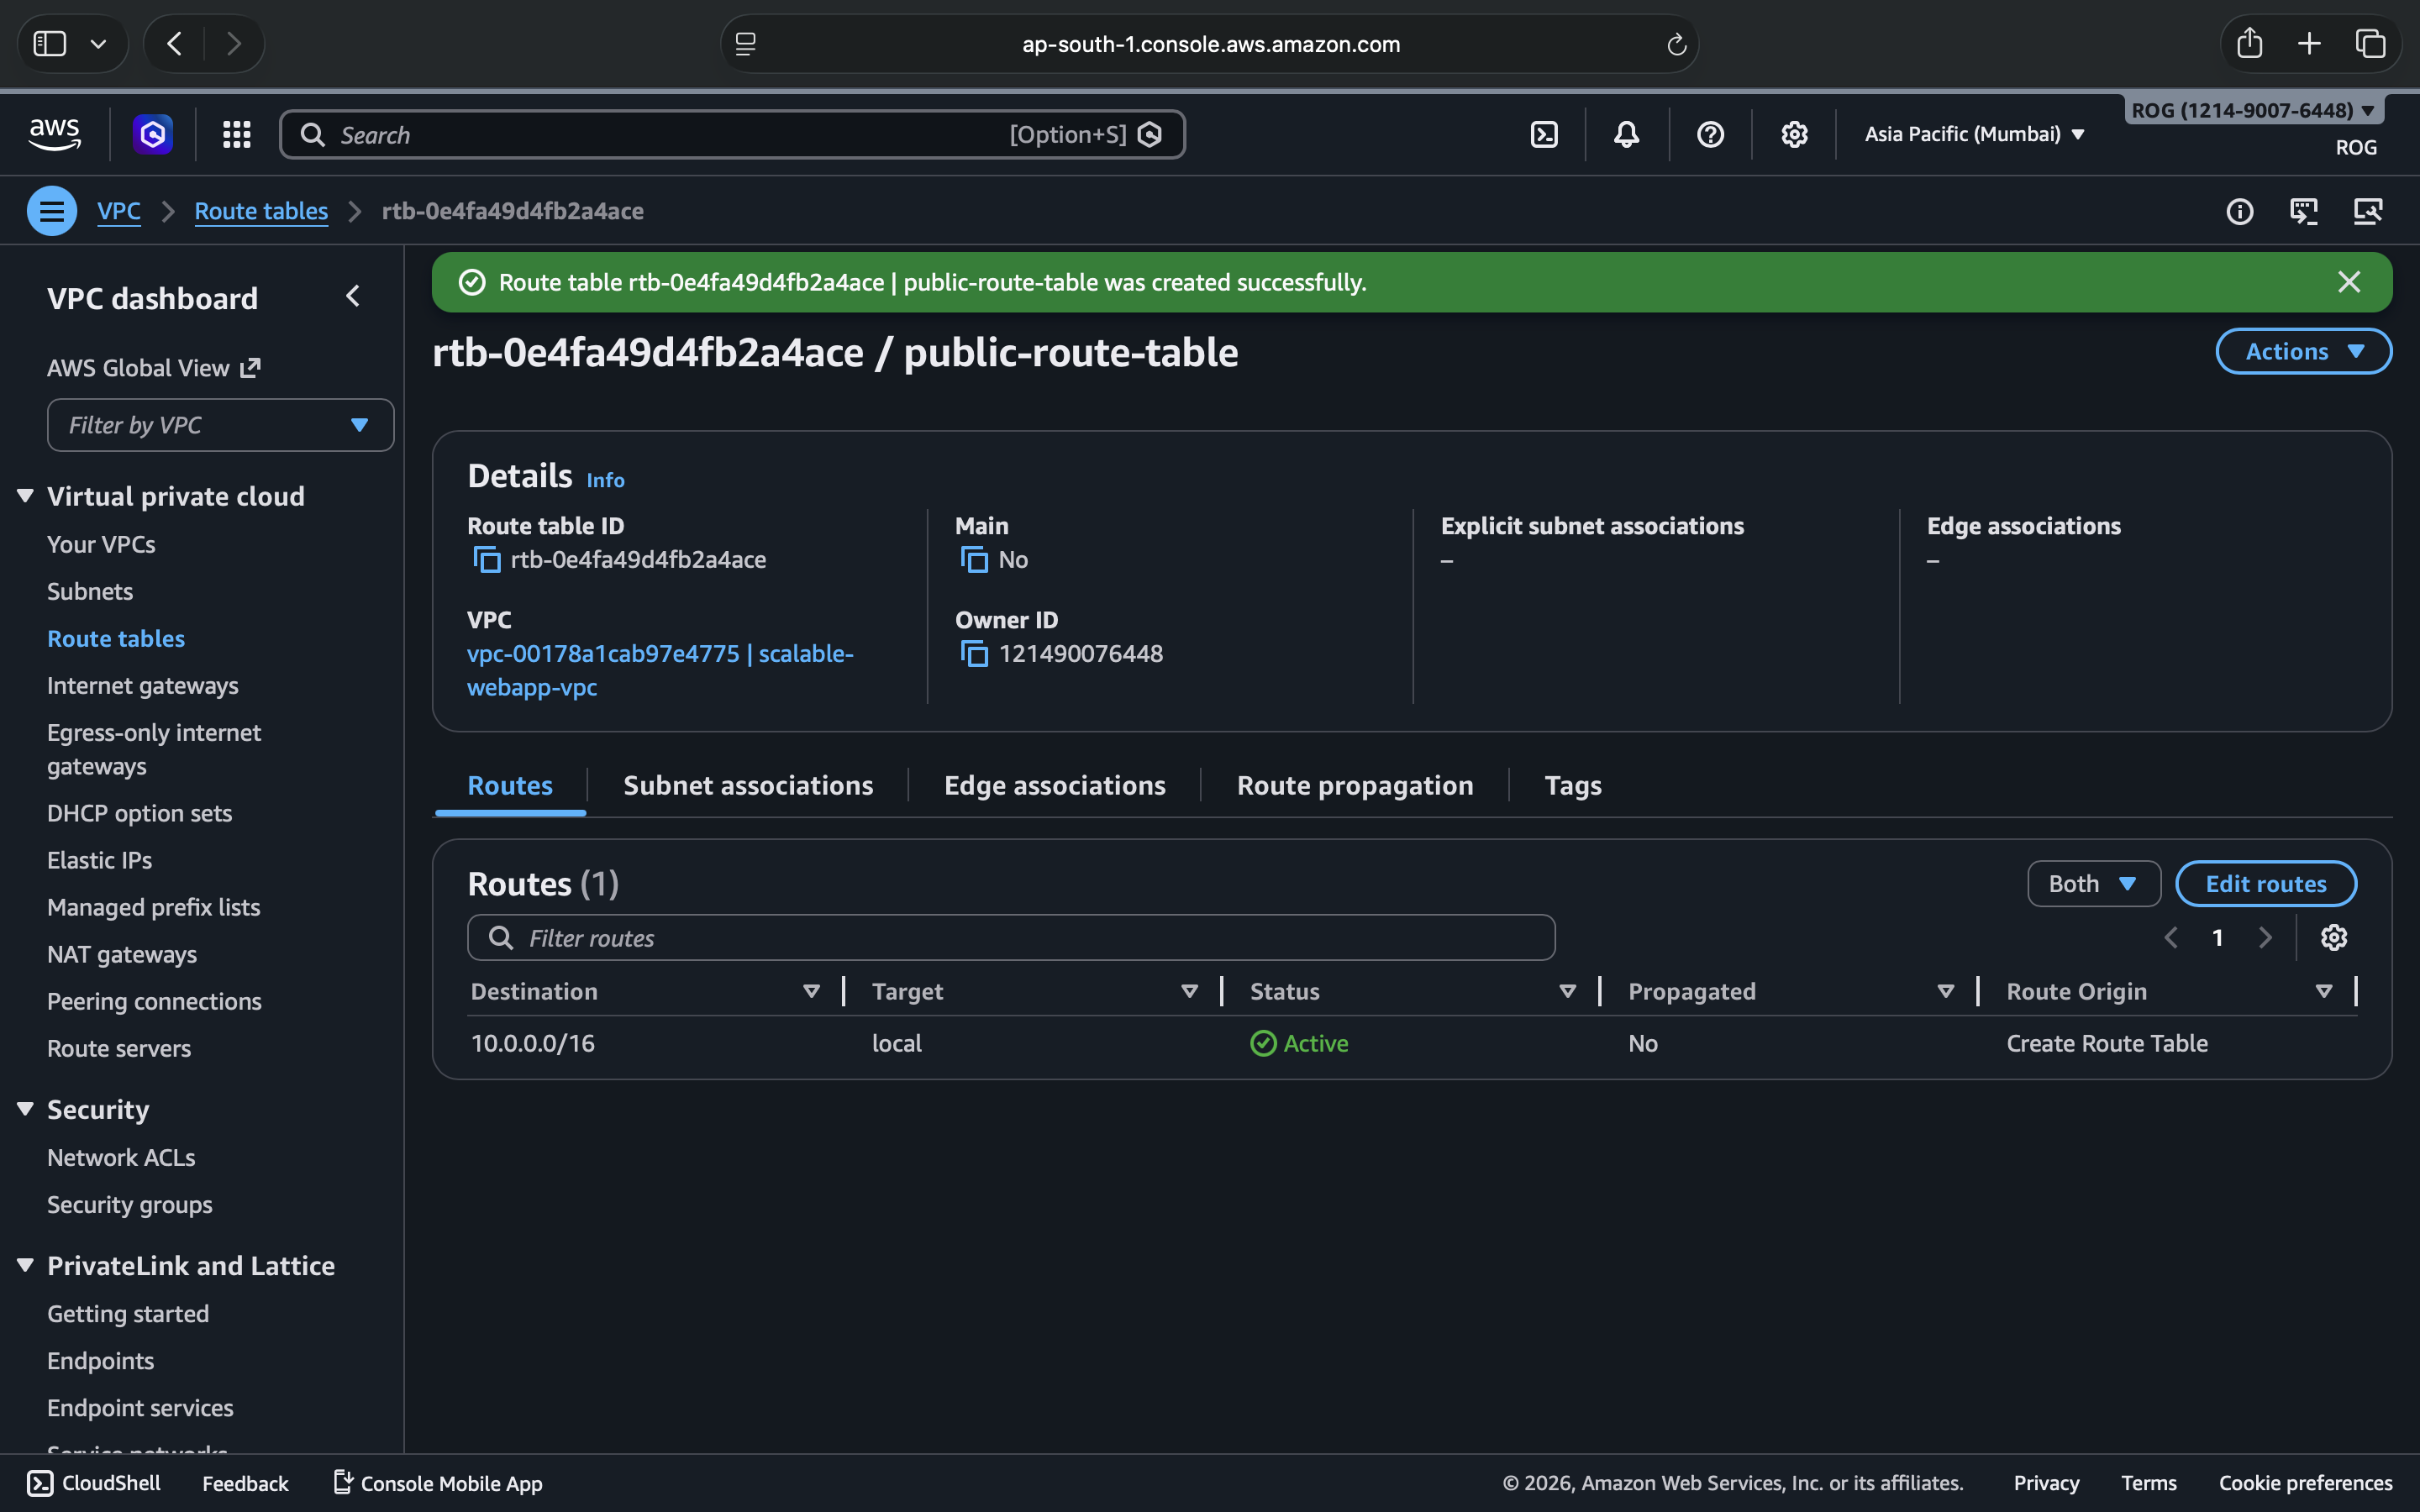Open routes table preferences gear
The image size is (2420, 1512).
click(x=2333, y=938)
